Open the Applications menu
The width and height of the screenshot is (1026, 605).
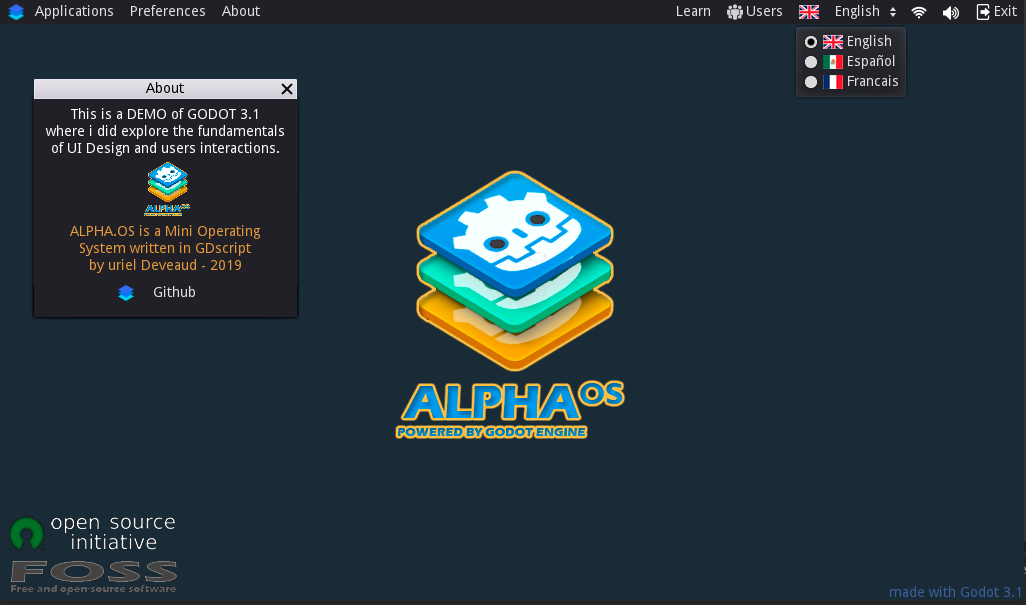[x=74, y=11]
